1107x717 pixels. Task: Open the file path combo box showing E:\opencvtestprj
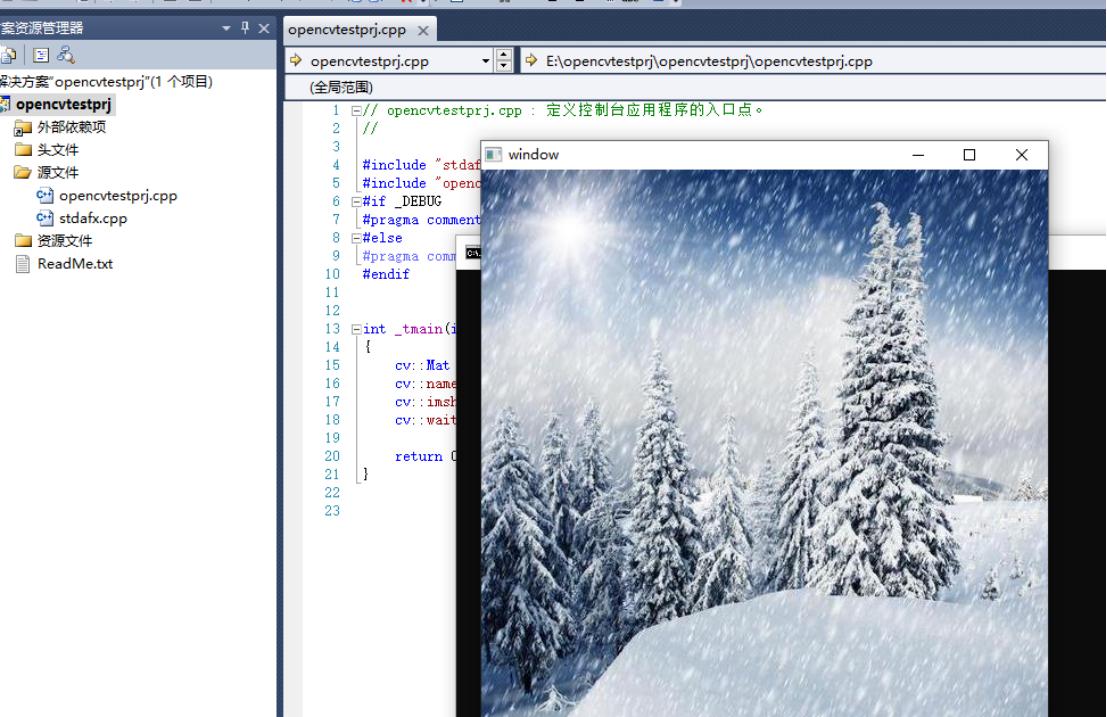[813, 61]
